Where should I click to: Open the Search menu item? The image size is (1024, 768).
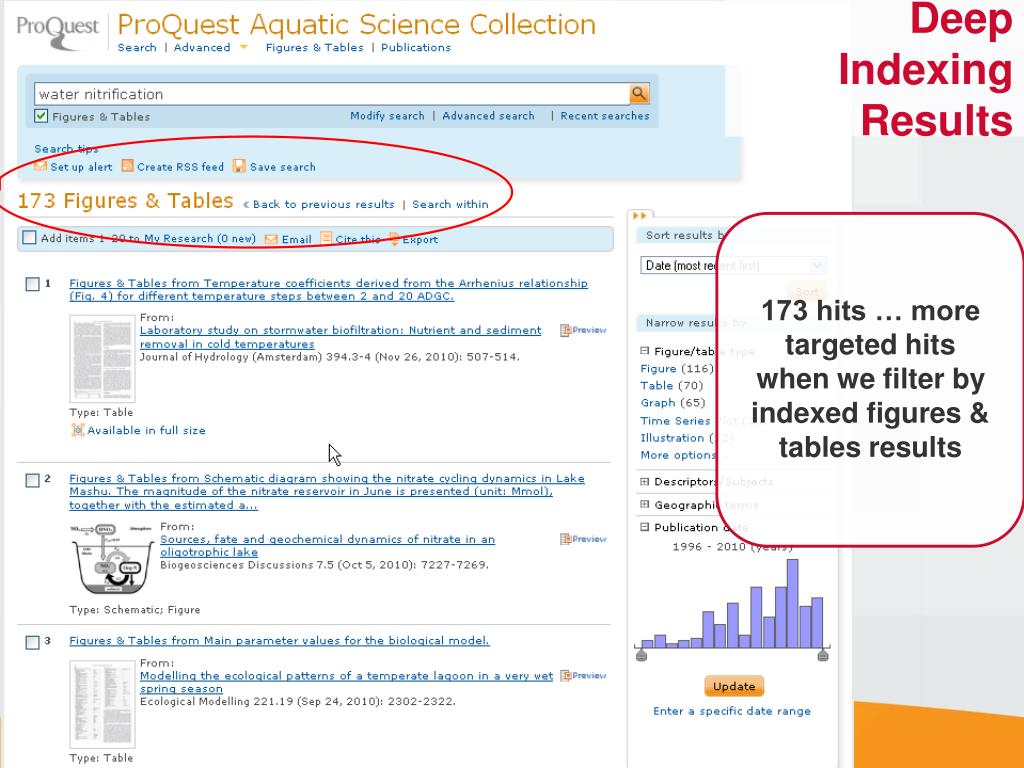point(137,47)
